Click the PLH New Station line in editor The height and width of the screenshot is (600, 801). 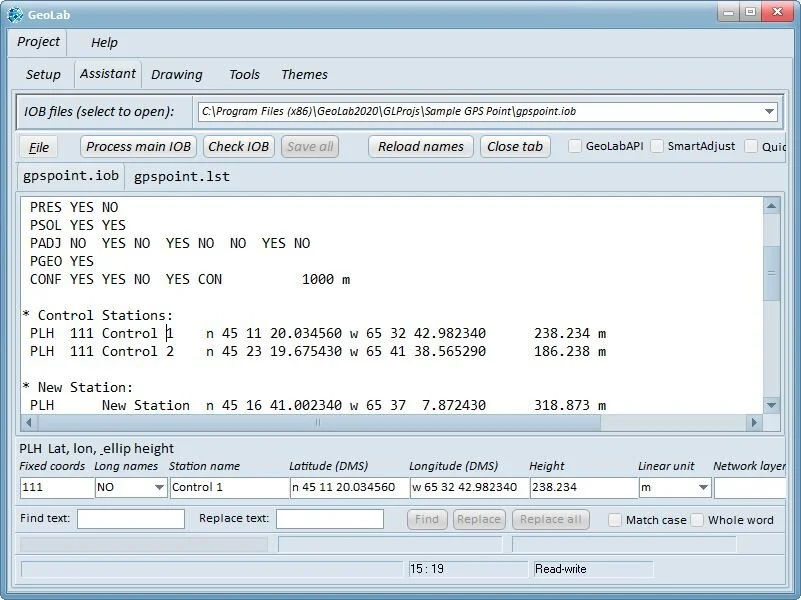click(x=318, y=405)
